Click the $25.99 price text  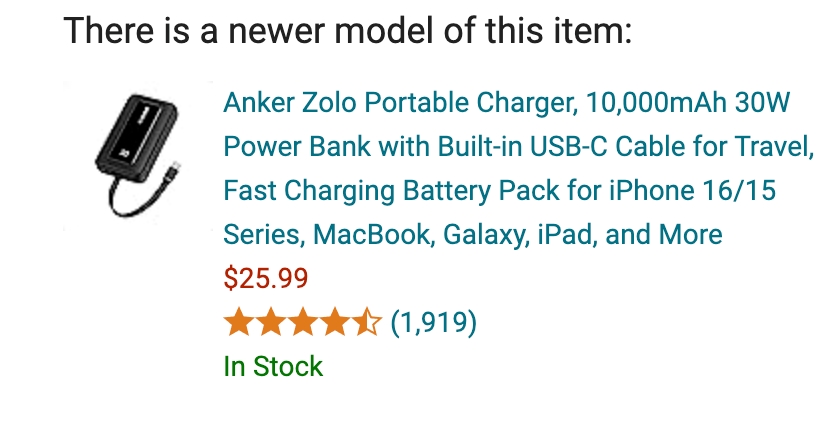coord(266,278)
